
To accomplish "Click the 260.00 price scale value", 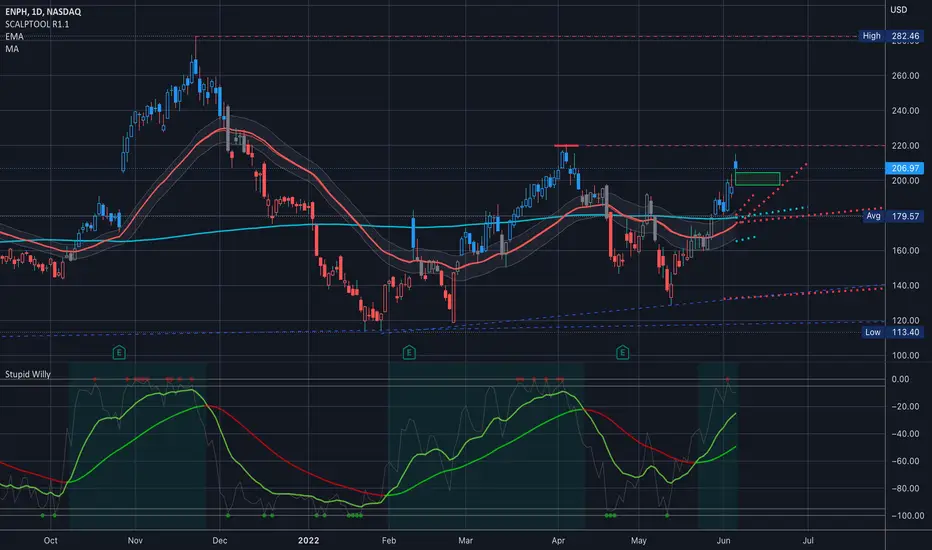I will pos(905,76).
